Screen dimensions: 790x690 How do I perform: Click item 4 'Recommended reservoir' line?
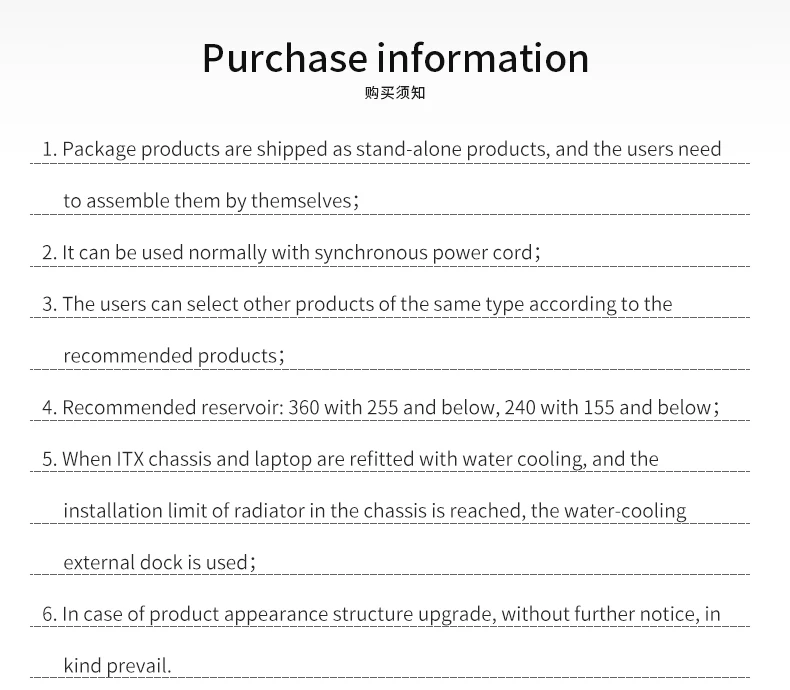click(381, 407)
